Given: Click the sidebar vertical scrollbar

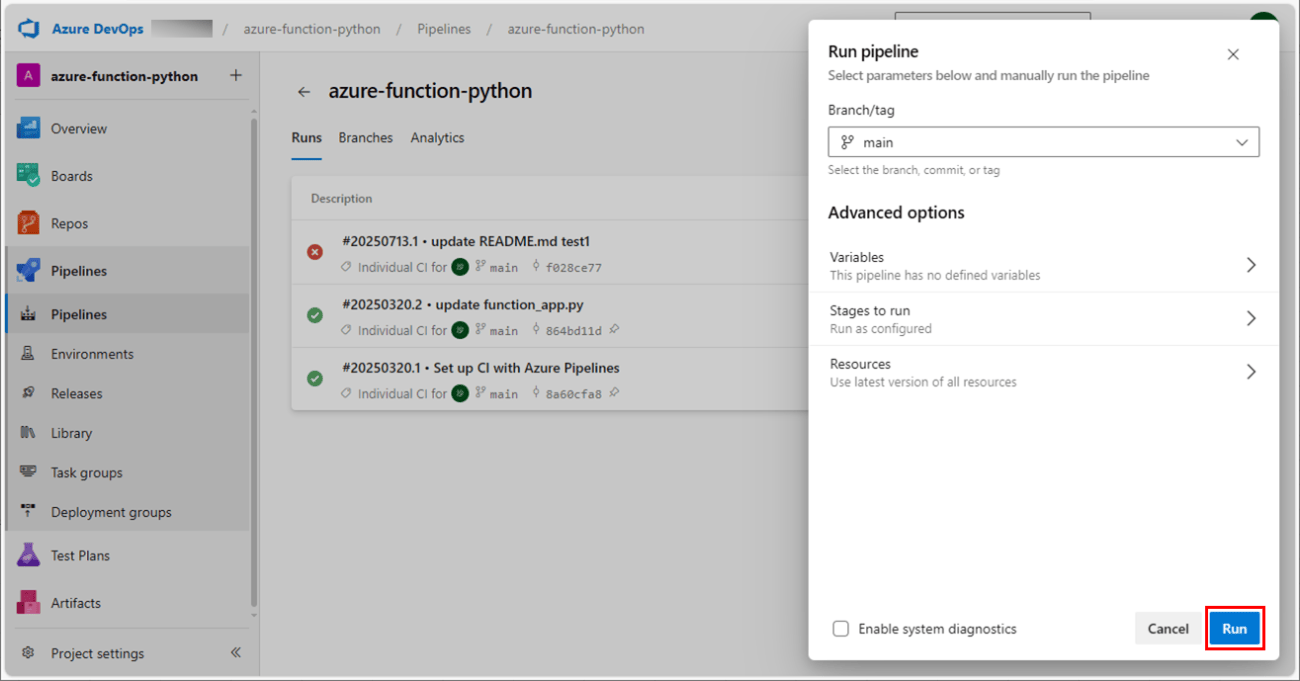Looking at the screenshot, I should click(x=254, y=362).
